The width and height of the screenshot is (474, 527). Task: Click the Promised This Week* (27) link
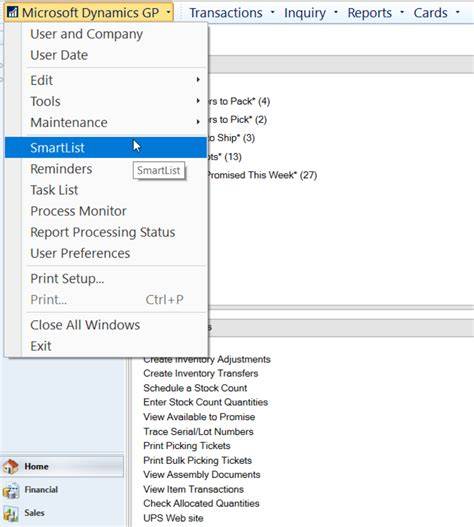[x=263, y=175]
